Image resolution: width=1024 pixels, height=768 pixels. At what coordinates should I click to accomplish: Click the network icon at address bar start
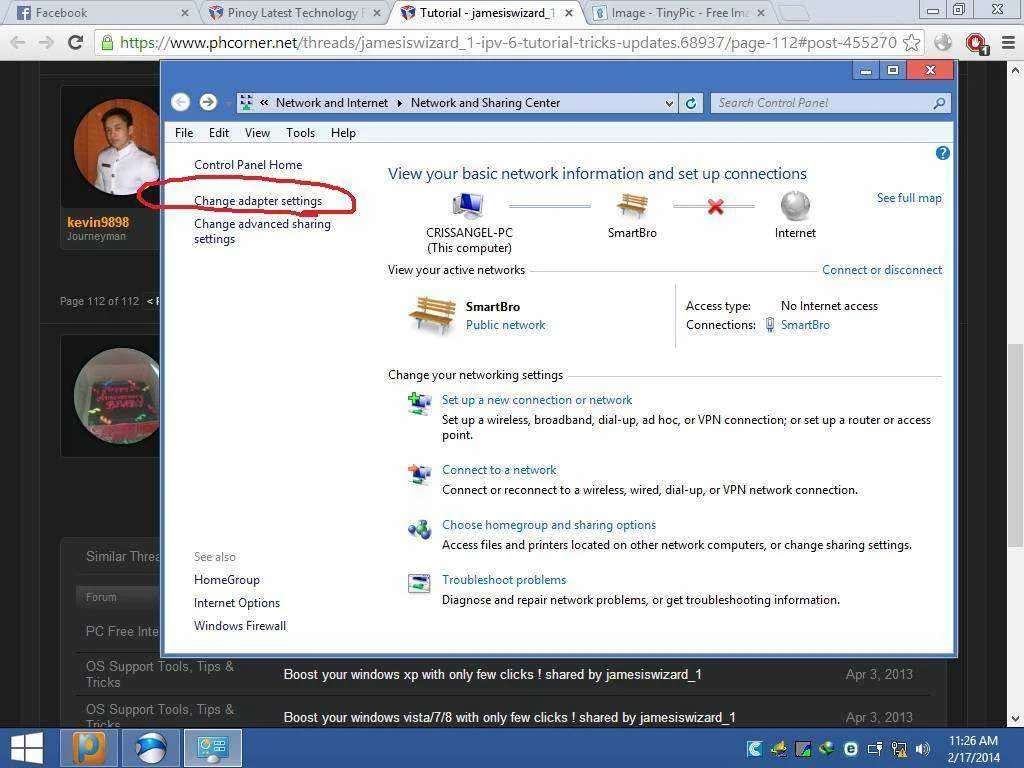246,103
